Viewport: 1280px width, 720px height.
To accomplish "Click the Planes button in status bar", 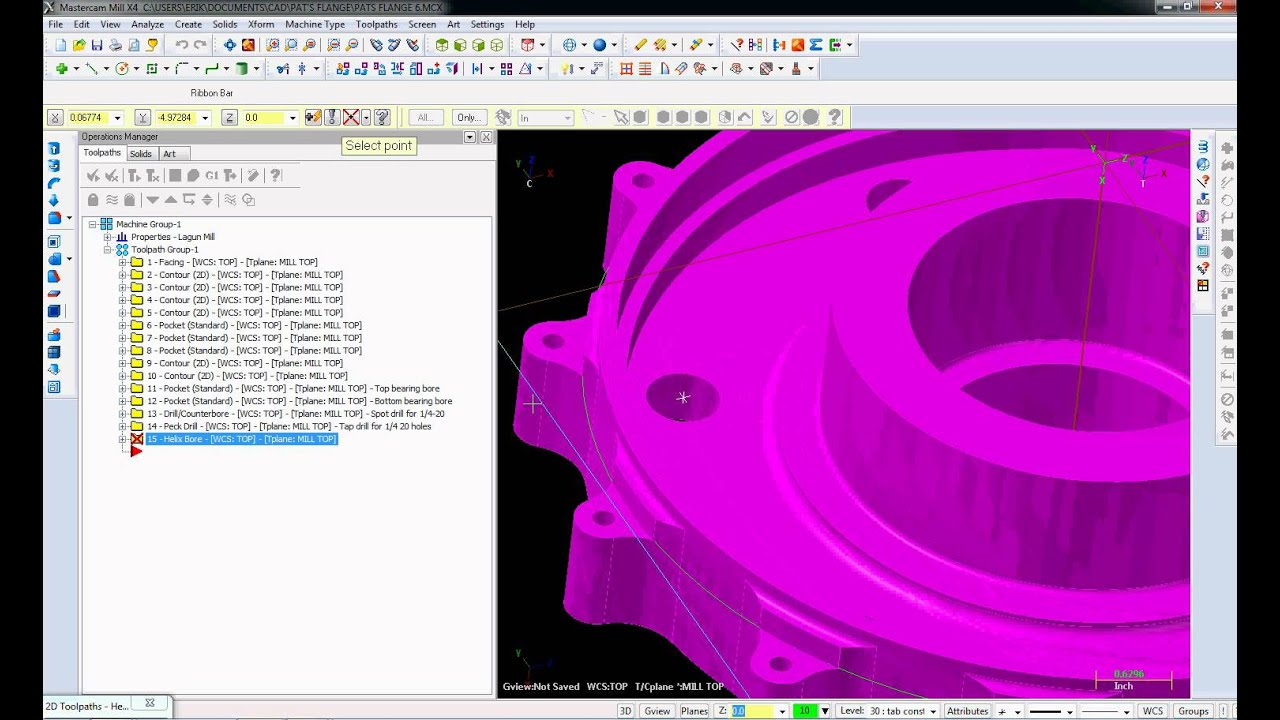I will (x=694, y=711).
